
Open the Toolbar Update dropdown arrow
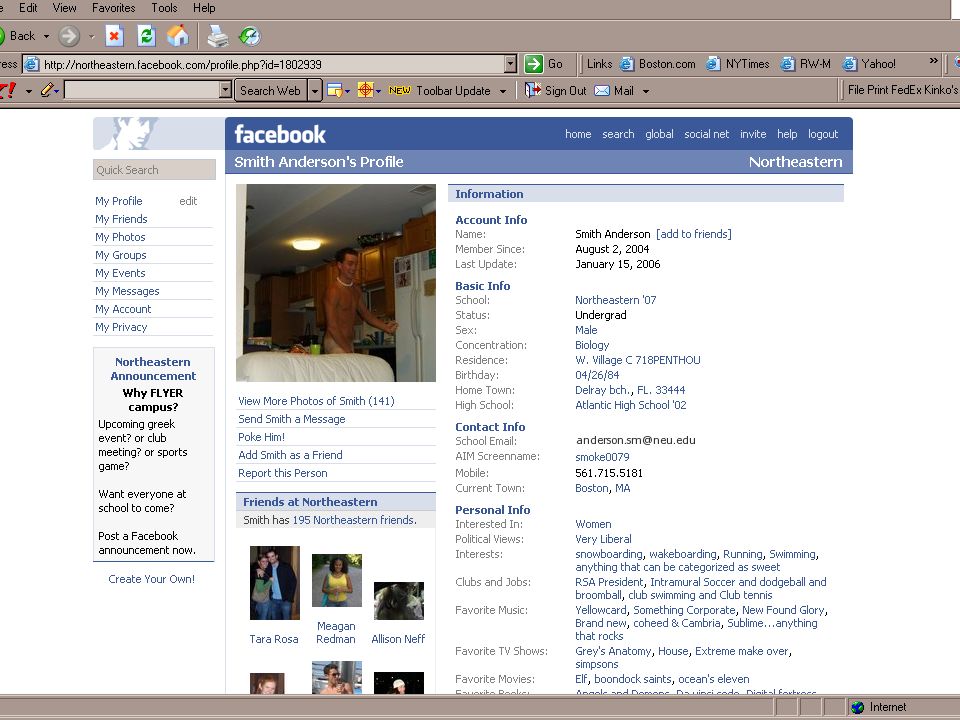[503, 91]
